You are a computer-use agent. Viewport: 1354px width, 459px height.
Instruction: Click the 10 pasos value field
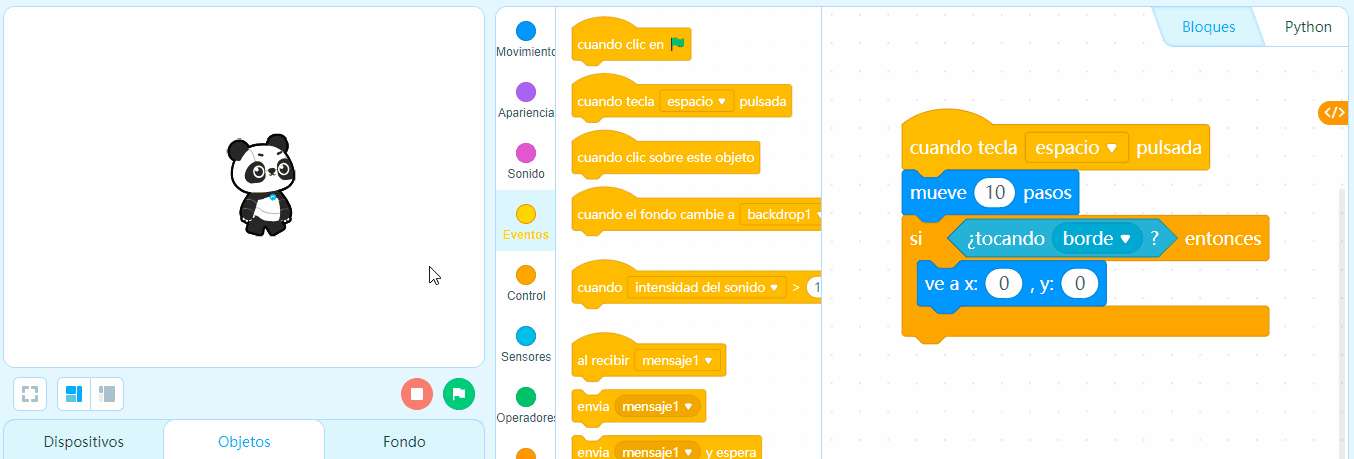(993, 193)
